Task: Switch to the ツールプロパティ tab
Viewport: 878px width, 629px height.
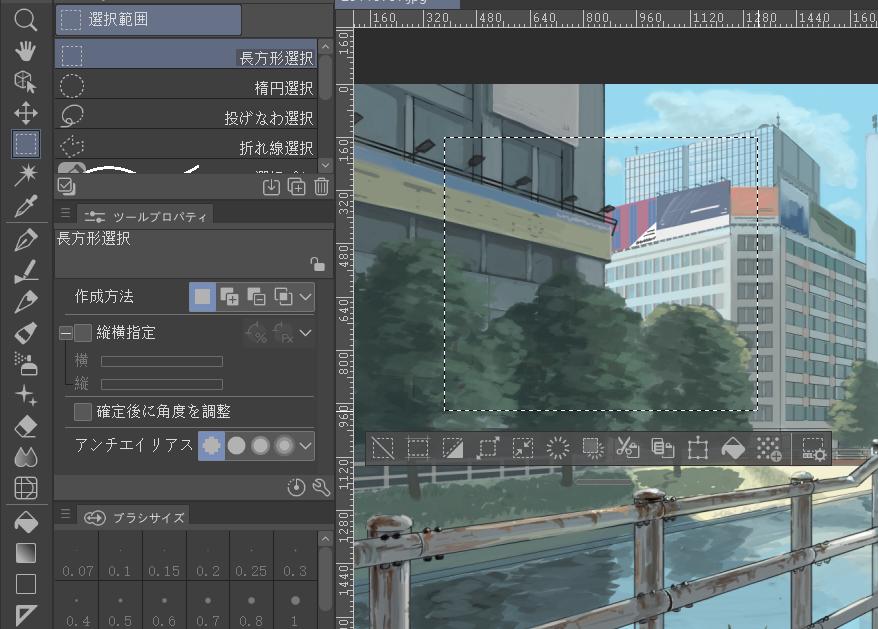Action: coord(145,217)
